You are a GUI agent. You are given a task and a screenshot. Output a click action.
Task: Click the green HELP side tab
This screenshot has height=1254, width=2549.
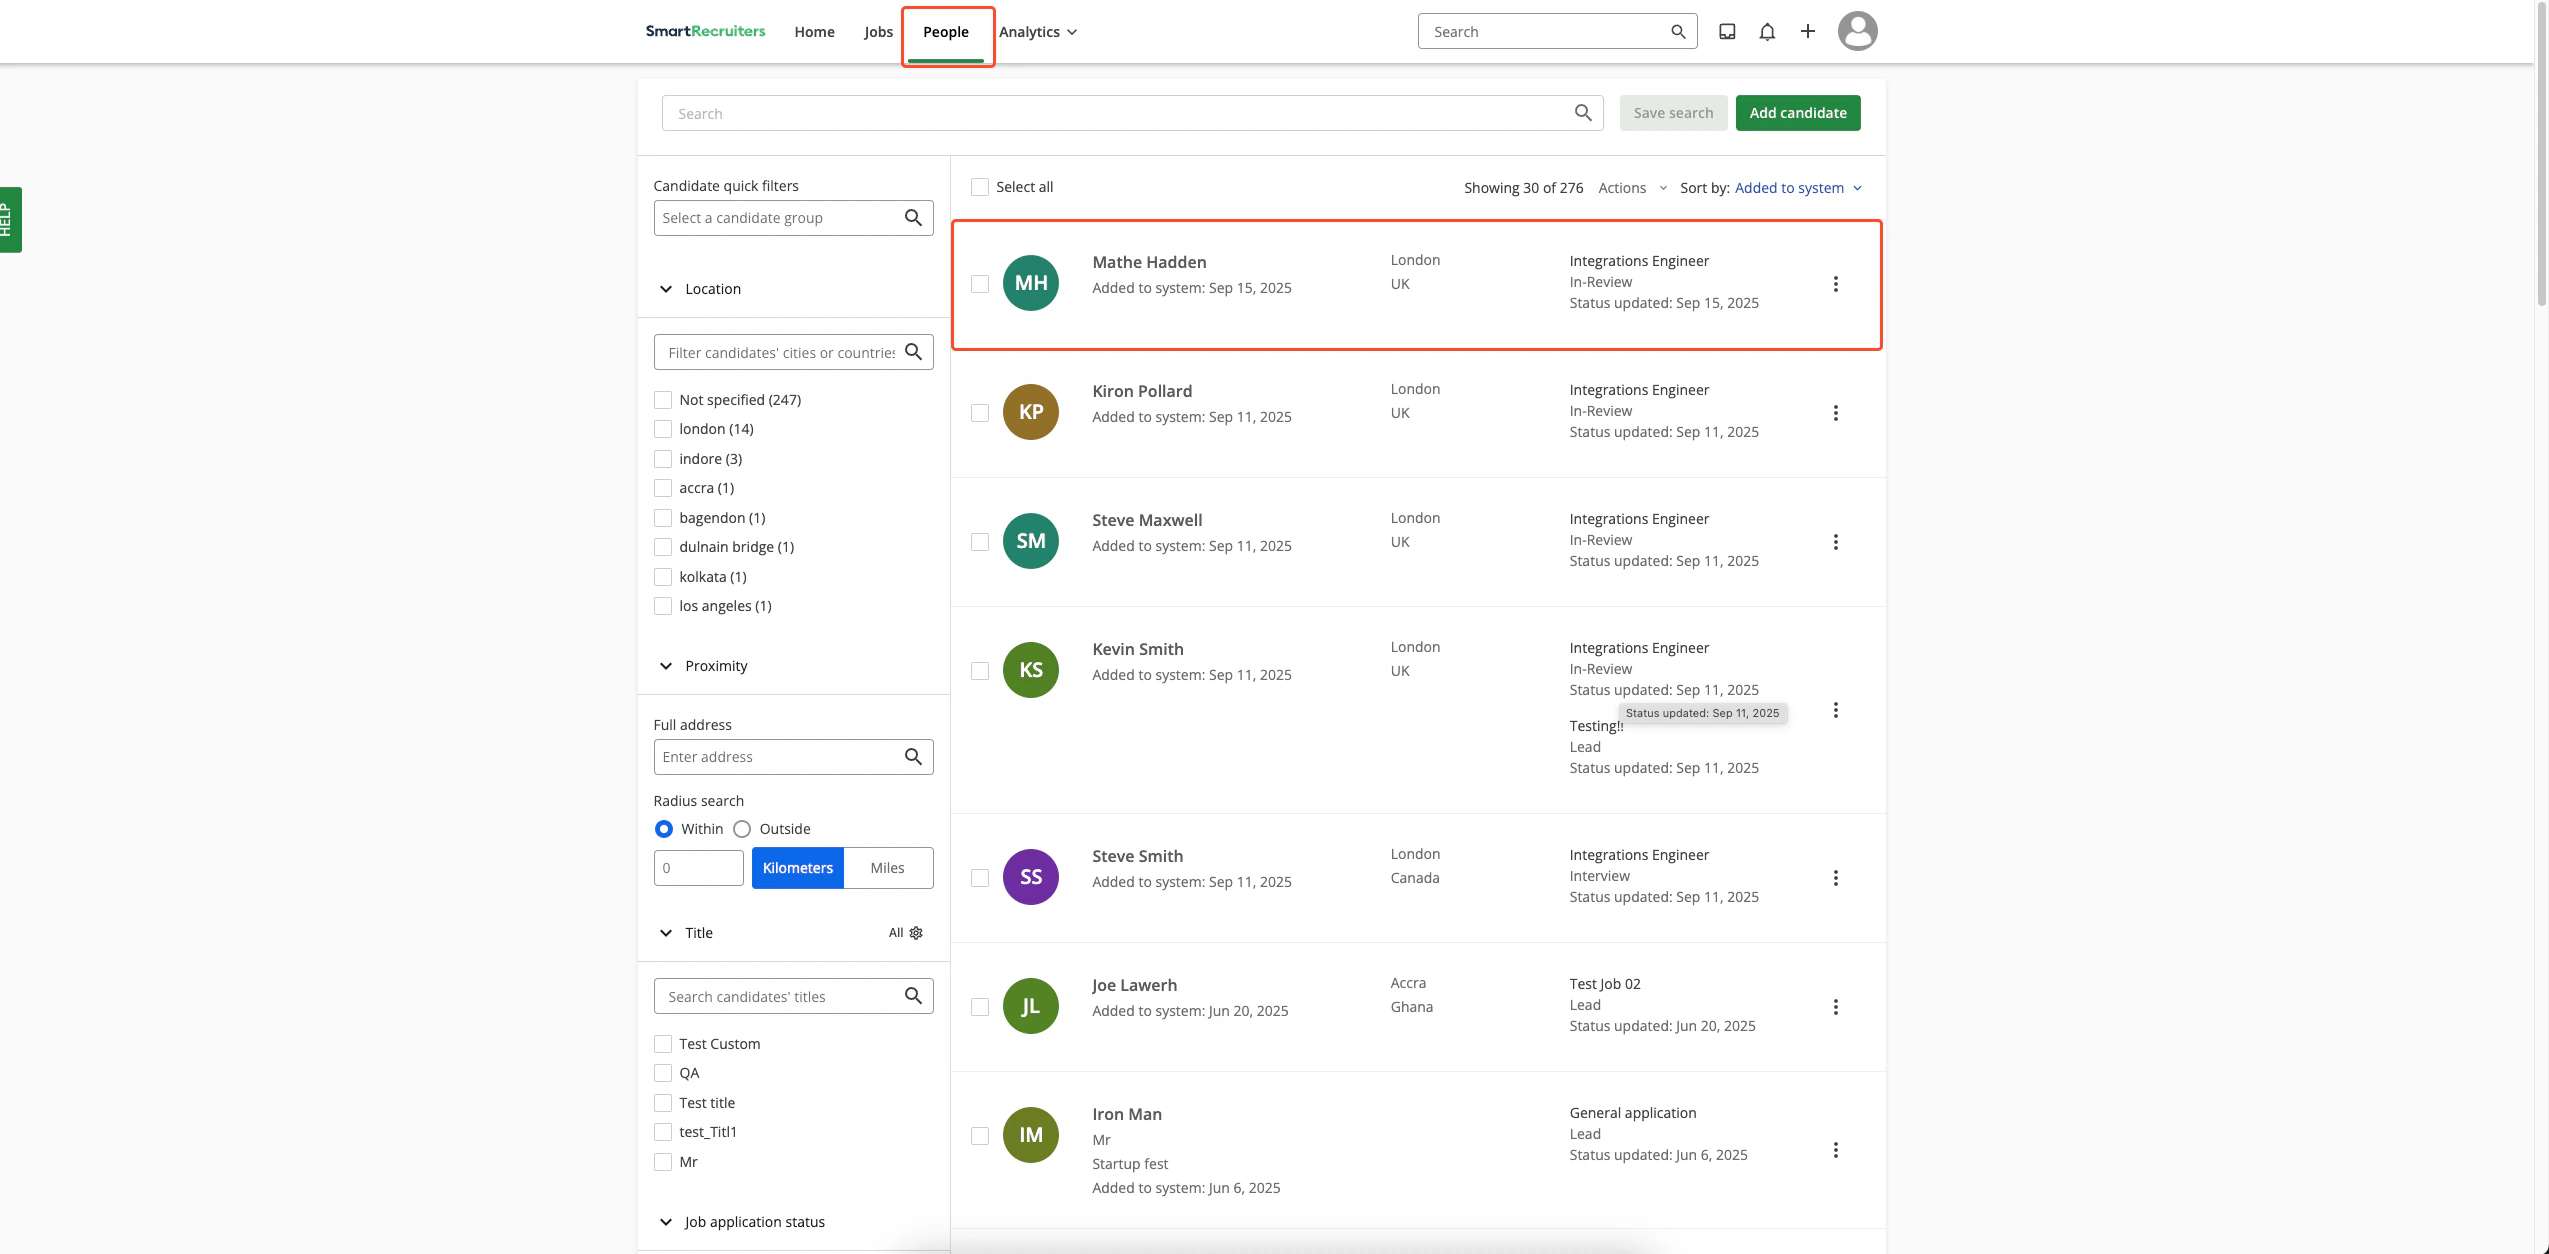(x=9, y=220)
